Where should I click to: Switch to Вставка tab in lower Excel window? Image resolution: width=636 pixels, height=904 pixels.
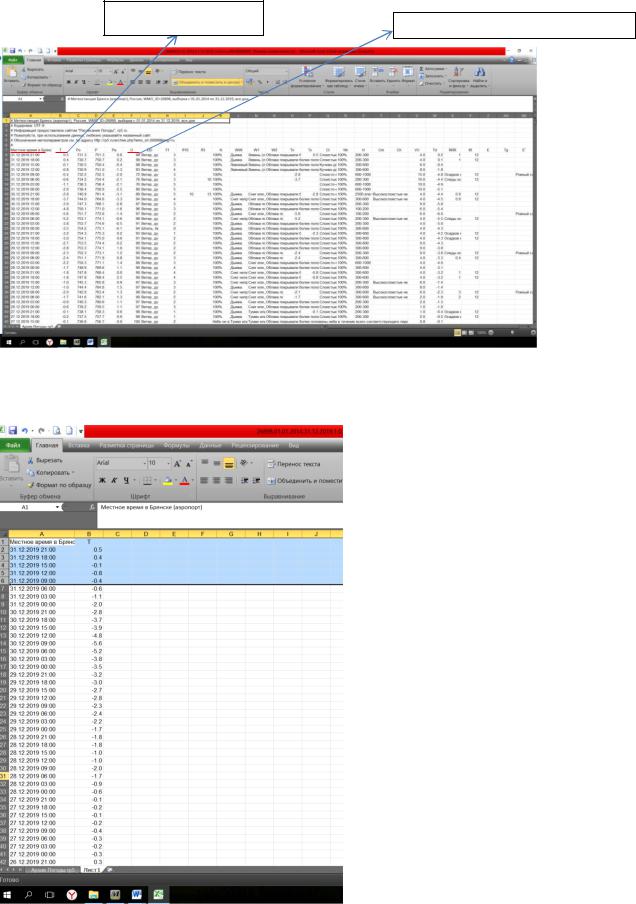(78, 445)
